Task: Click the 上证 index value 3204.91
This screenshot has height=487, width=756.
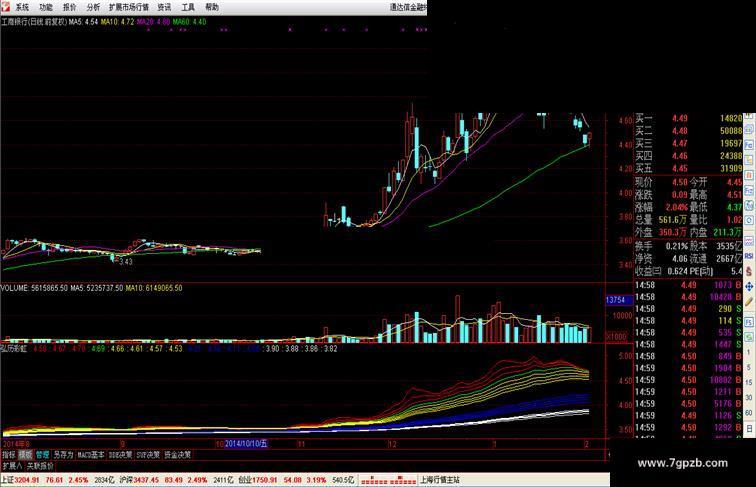Action: coord(27,480)
